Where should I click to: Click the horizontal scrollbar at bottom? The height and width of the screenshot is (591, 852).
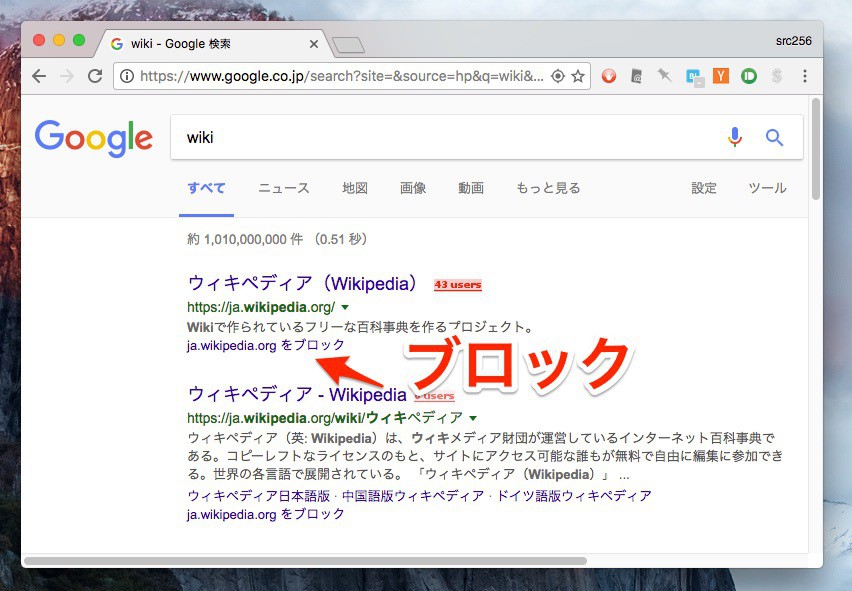[305, 561]
